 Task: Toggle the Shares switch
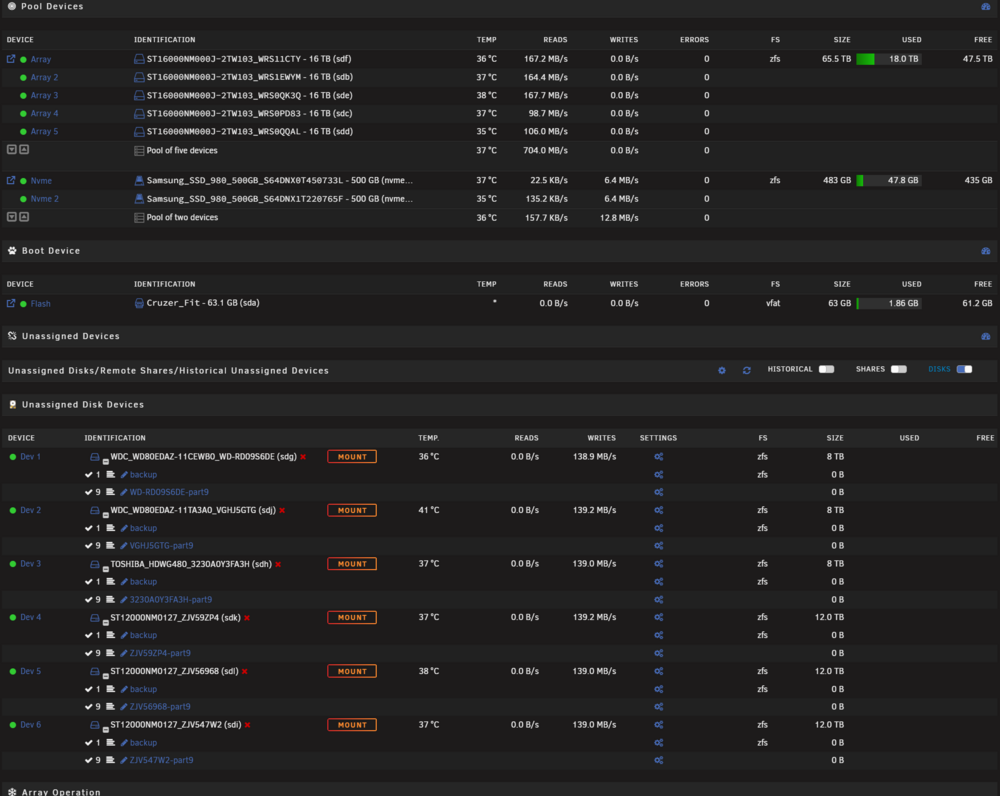click(x=899, y=369)
